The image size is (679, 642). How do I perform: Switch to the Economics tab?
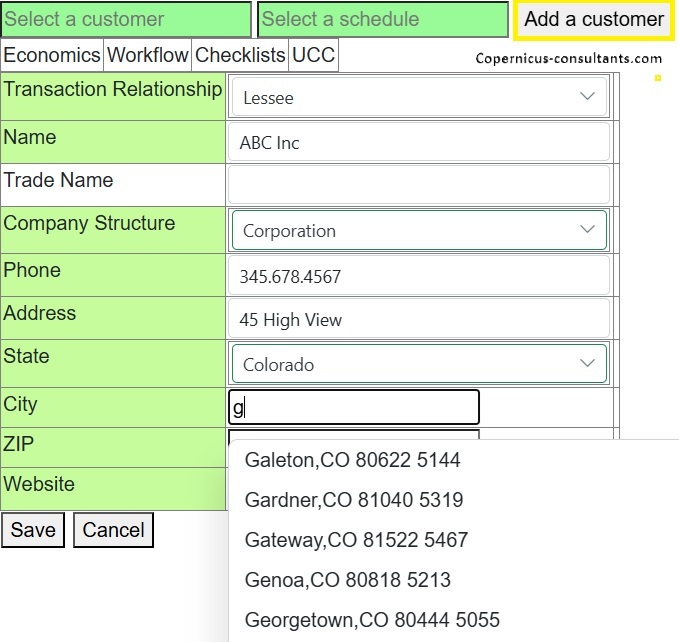pyautogui.click(x=52, y=56)
